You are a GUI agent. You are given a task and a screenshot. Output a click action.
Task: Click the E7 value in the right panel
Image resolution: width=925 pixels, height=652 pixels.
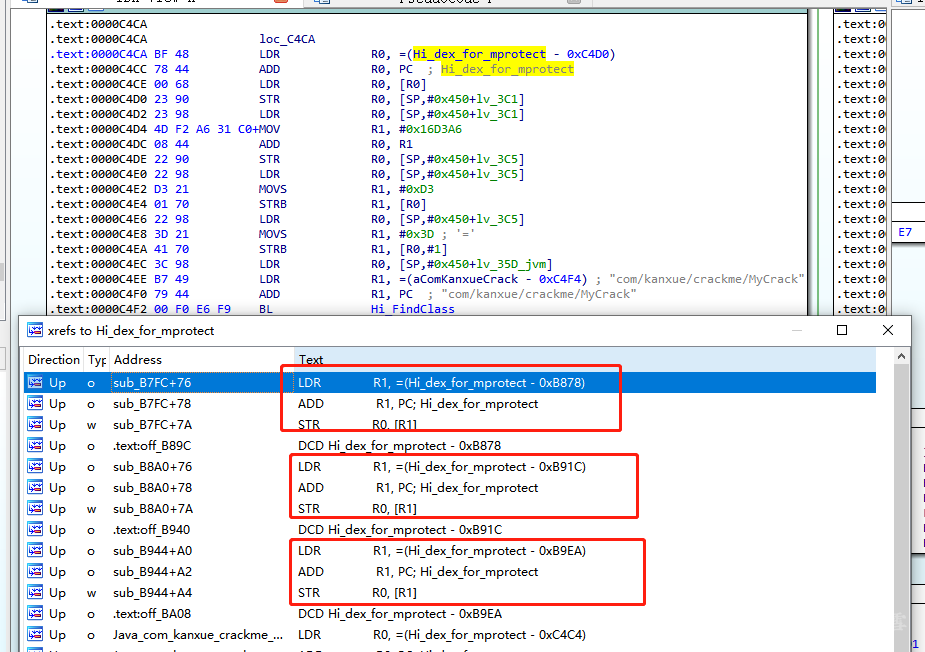click(905, 232)
